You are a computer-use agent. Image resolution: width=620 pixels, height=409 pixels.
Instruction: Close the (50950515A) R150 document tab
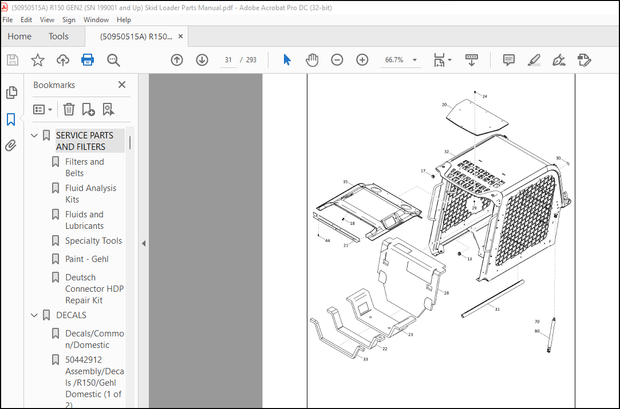pyautogui.click(x=181, y=36)
